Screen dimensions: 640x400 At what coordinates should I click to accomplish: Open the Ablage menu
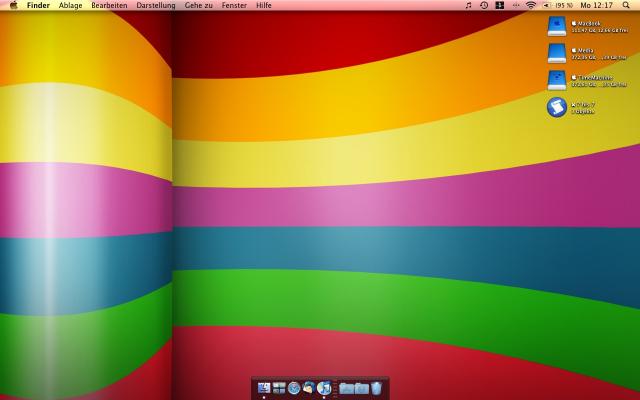tap(71, 5)
